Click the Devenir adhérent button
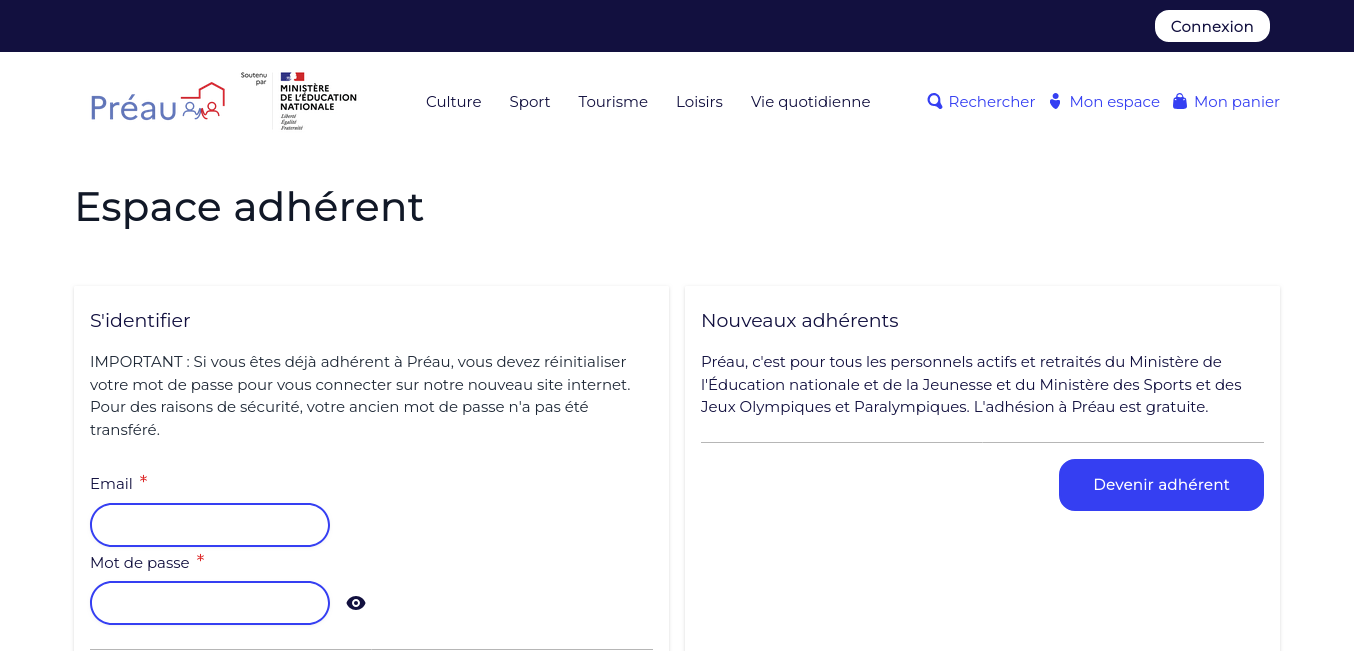Screen dimensions: 1366x651 coord(1161,485)
